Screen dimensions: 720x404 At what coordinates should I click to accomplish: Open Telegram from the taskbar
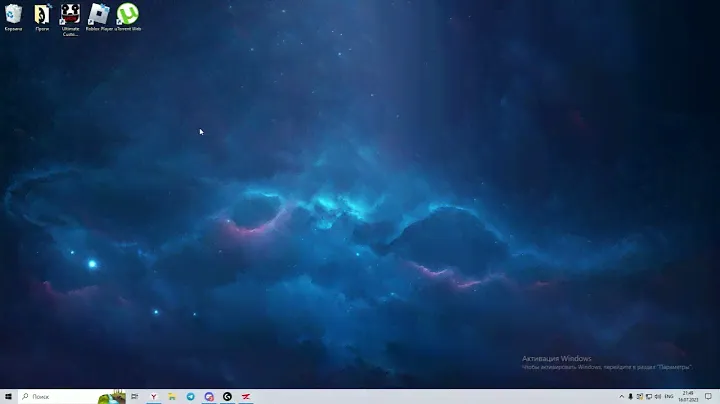coord(191,396)
